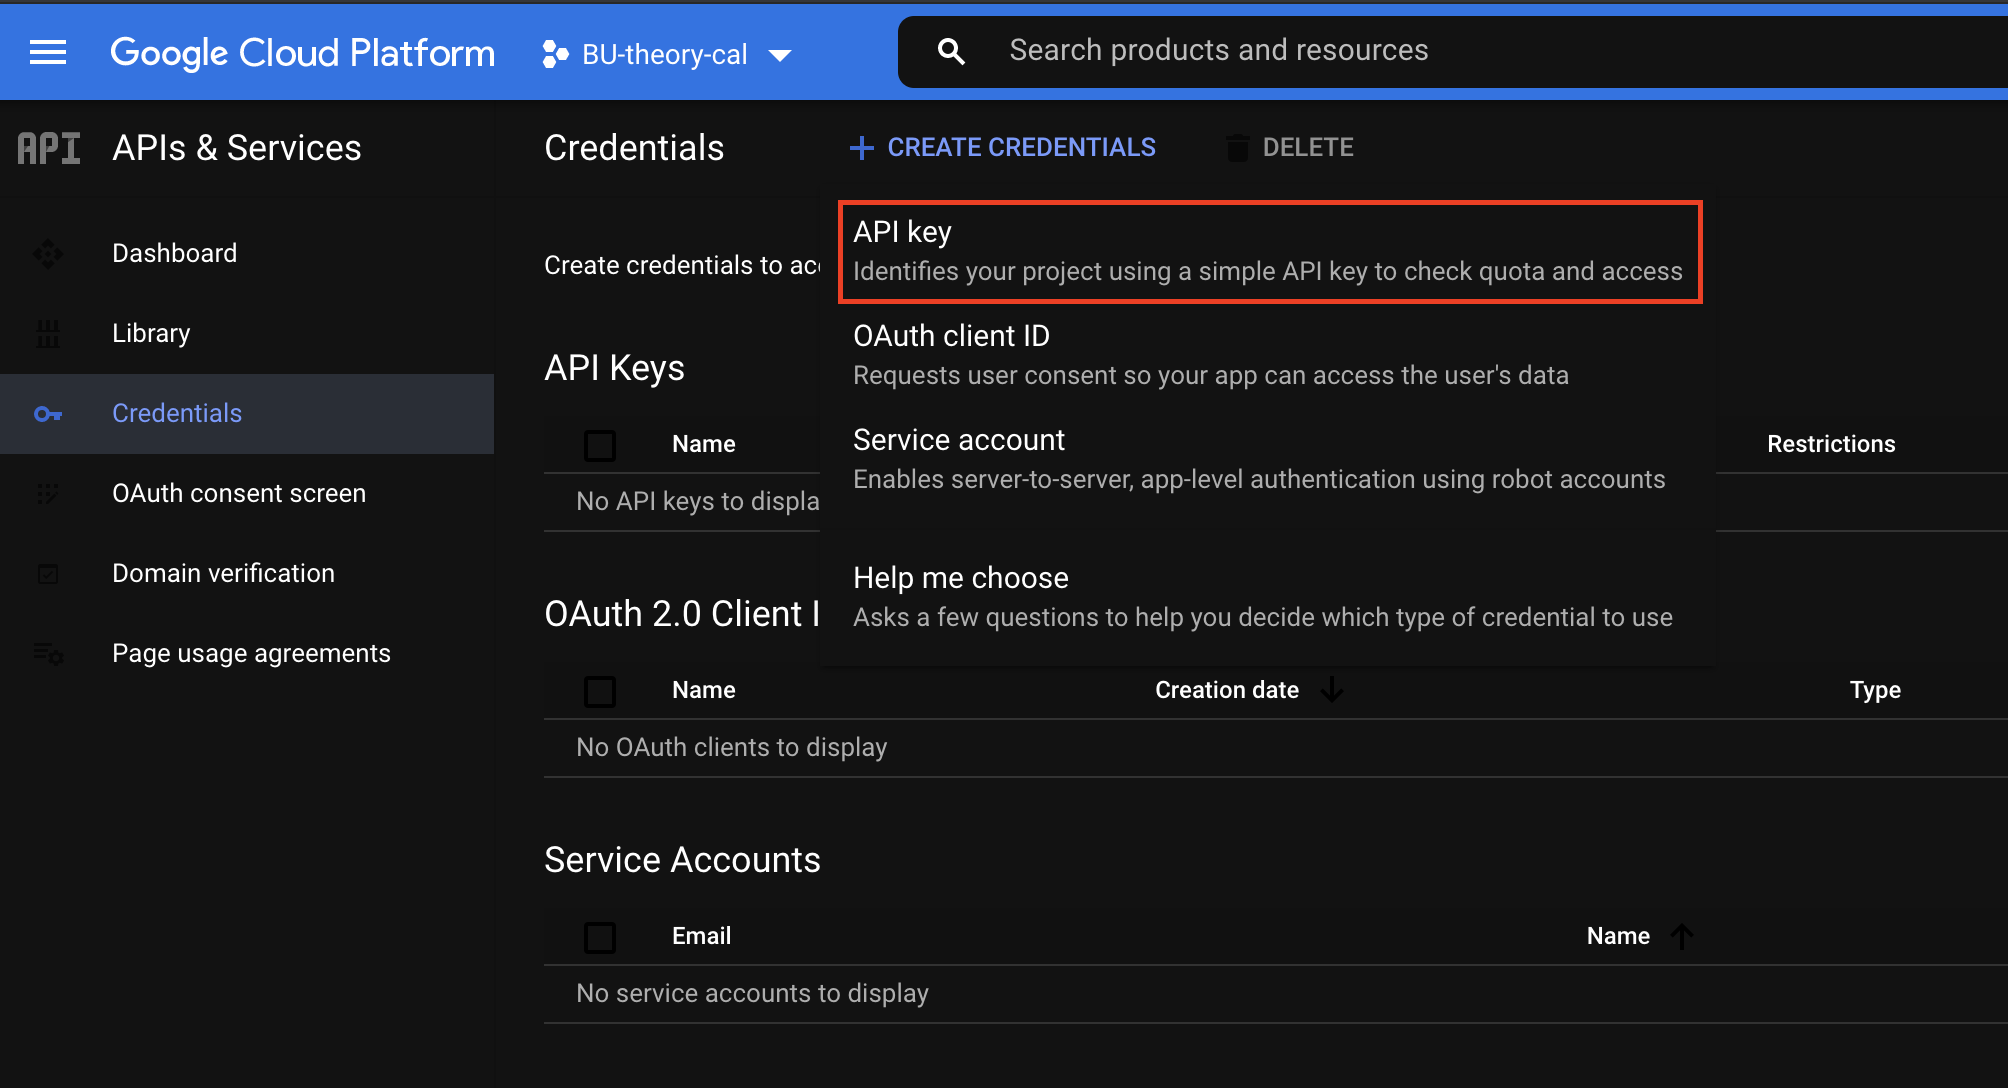Choose OAuth client ID from the menu

1268,356
